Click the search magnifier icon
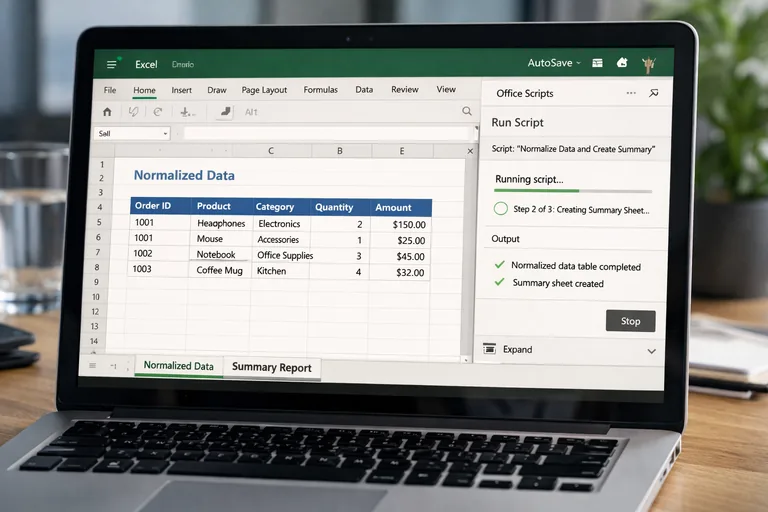The image size is (768, 512). (467, 111)
